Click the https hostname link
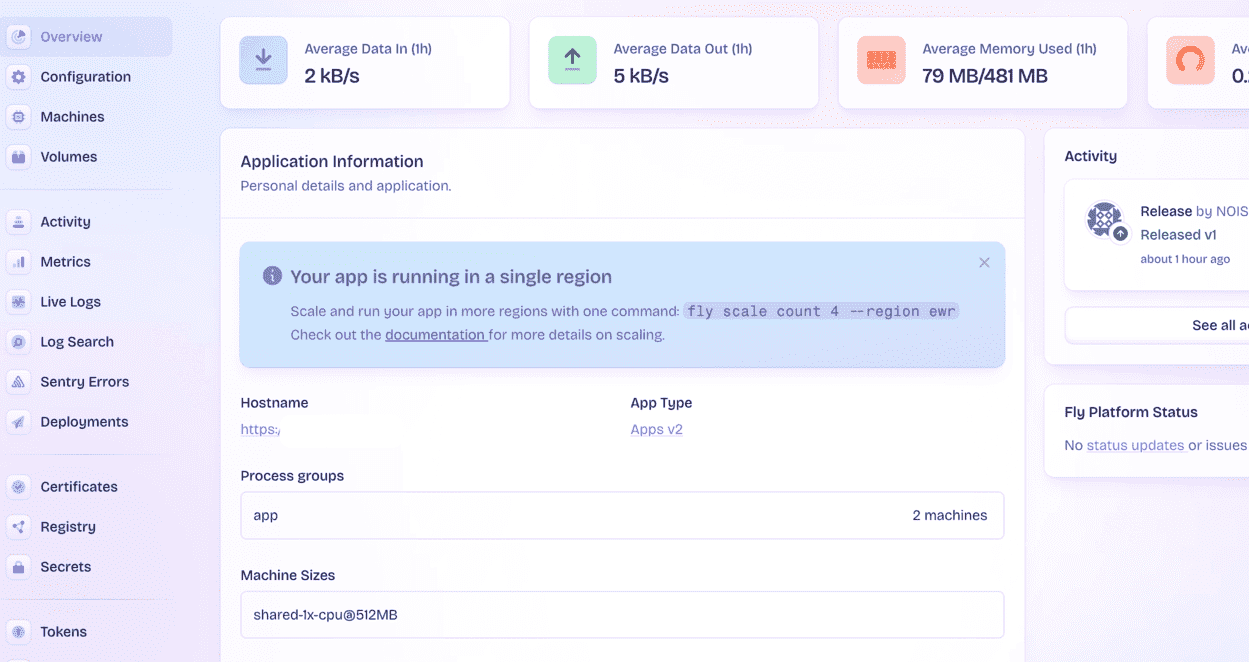 click(260, 430)
